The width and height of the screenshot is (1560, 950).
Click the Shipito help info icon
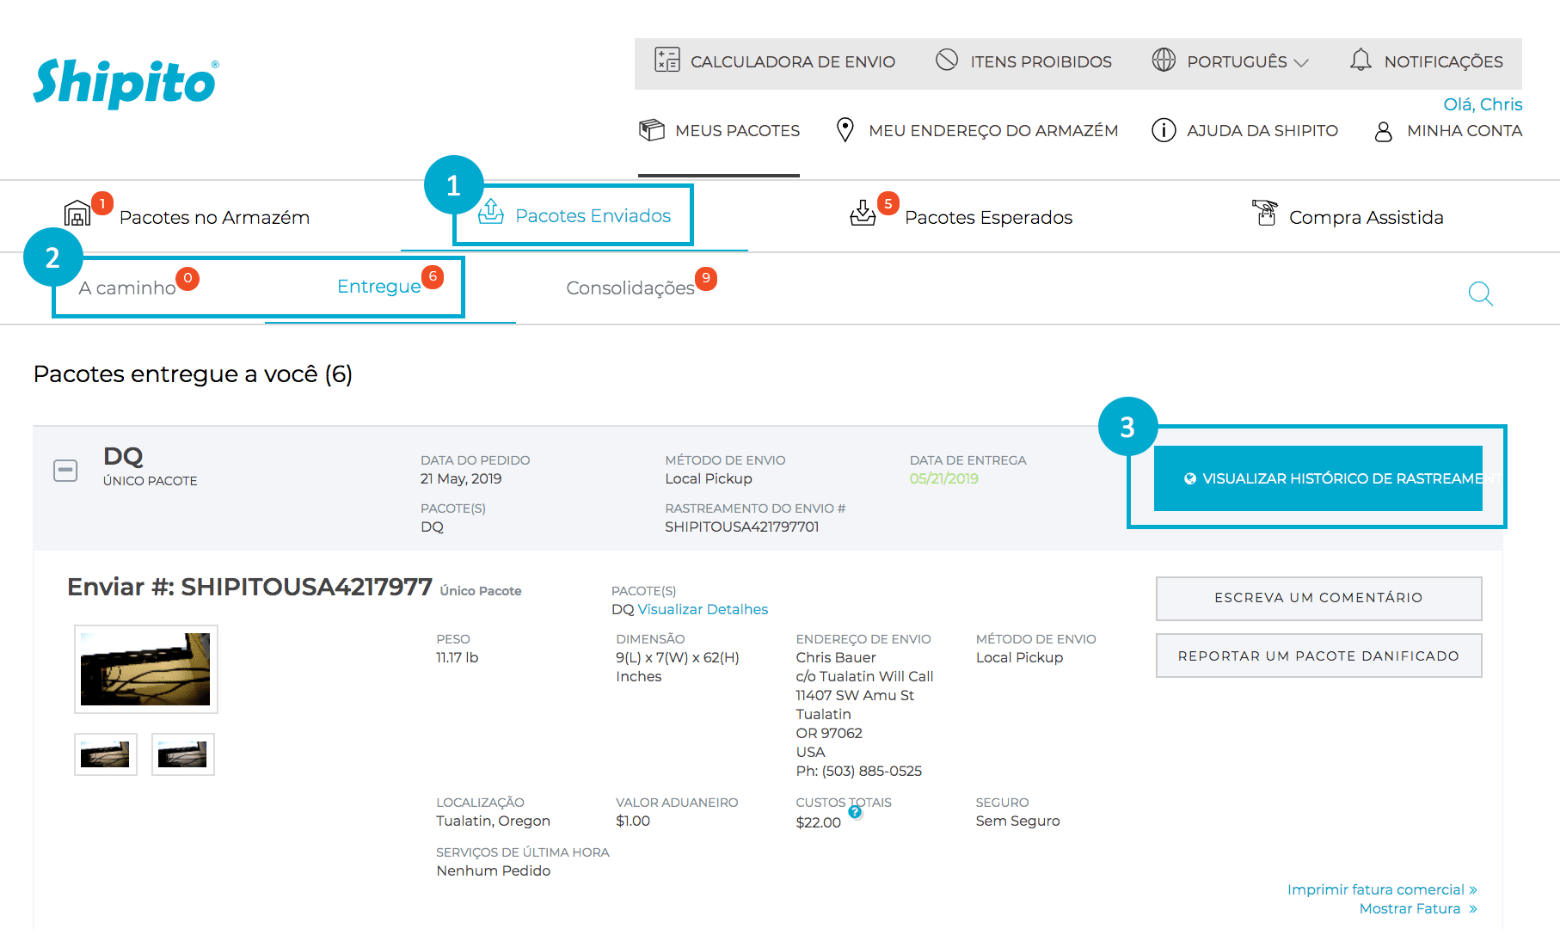point(1164,130)
